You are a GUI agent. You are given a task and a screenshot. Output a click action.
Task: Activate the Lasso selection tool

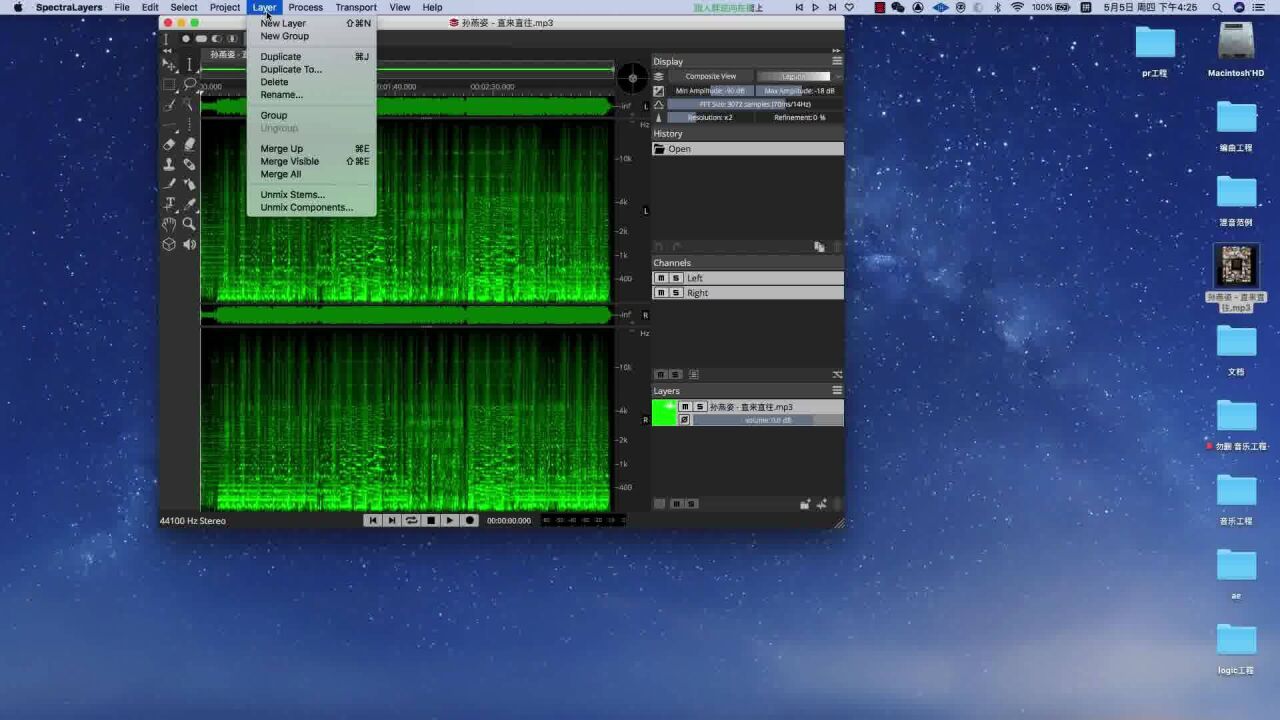point(189,85)
